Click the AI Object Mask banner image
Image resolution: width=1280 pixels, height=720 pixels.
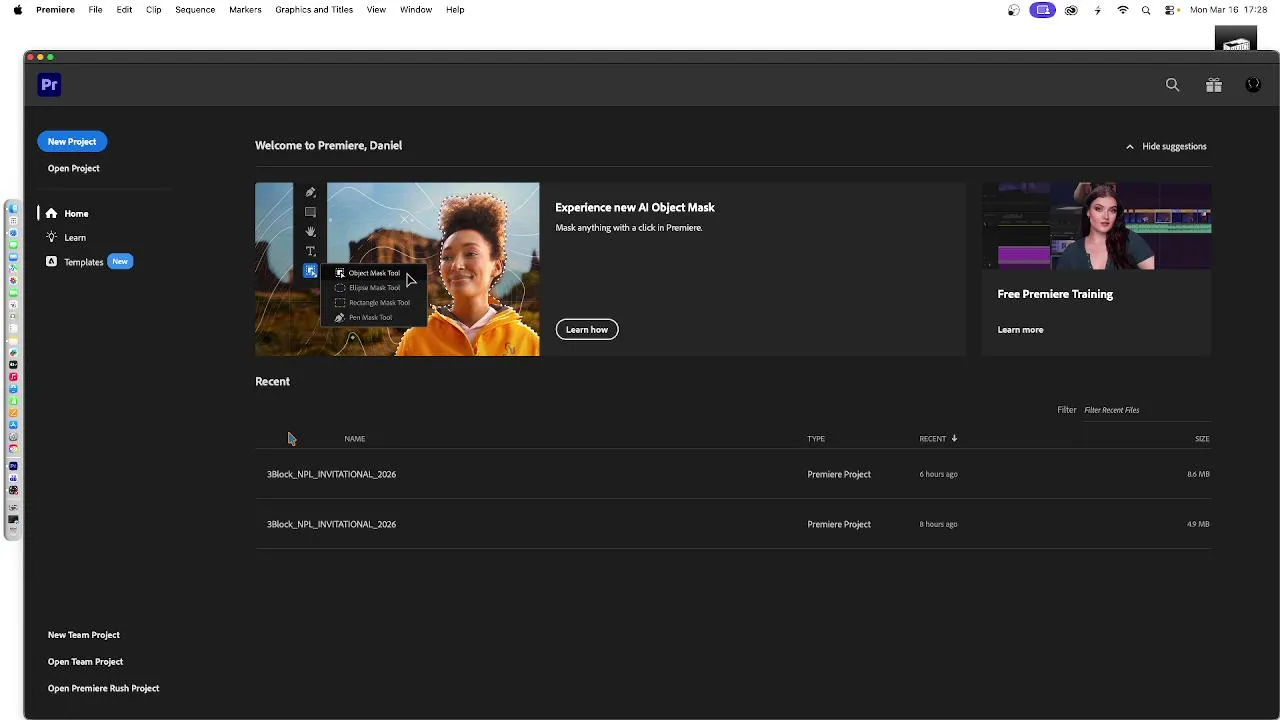(x=397, y=269)
